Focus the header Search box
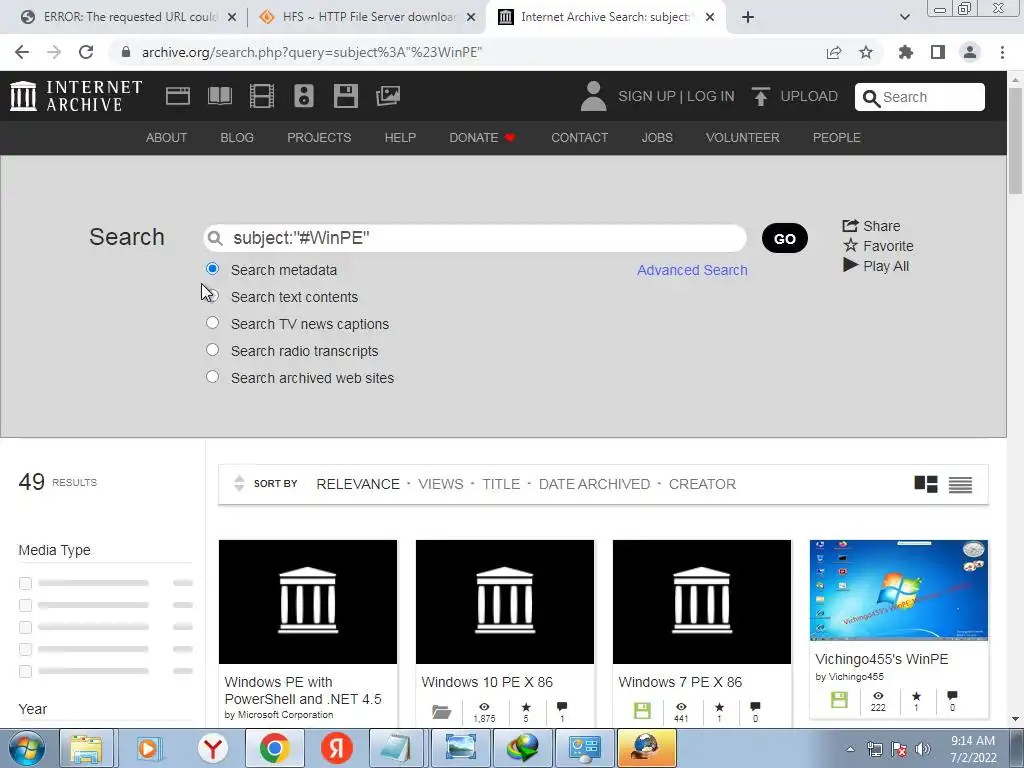This screenshot has height=768, width=1024. [x=920, y=97]
